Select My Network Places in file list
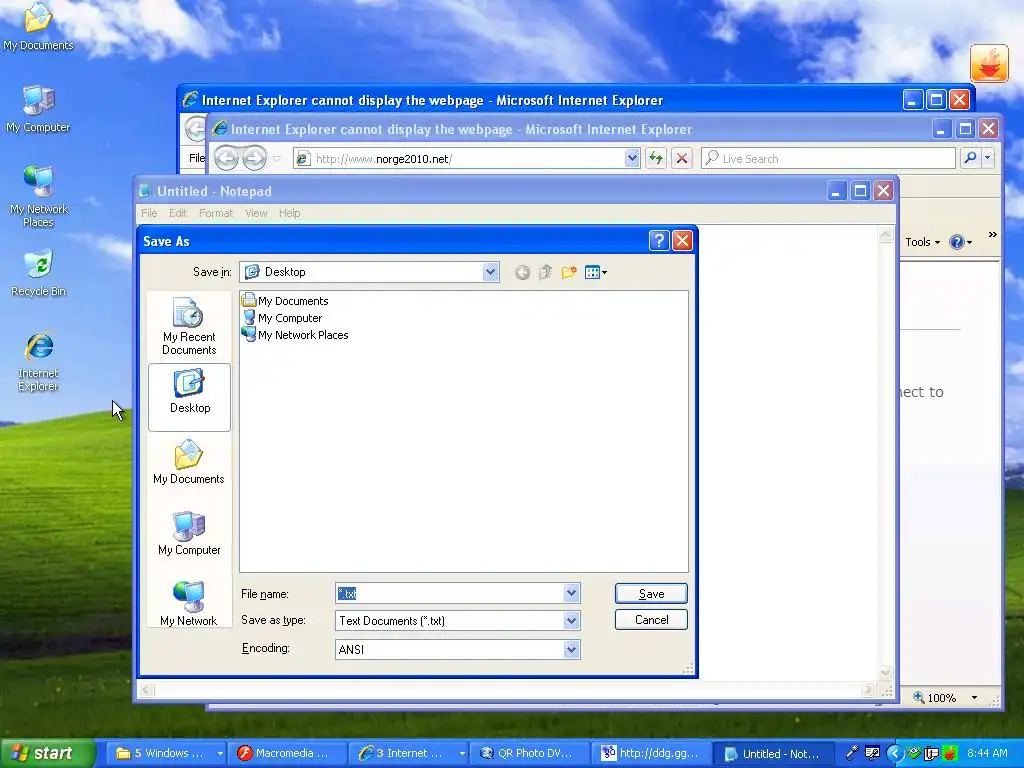Image resolution: width=1024 pixels, height=768 pixels. [295, 335]
